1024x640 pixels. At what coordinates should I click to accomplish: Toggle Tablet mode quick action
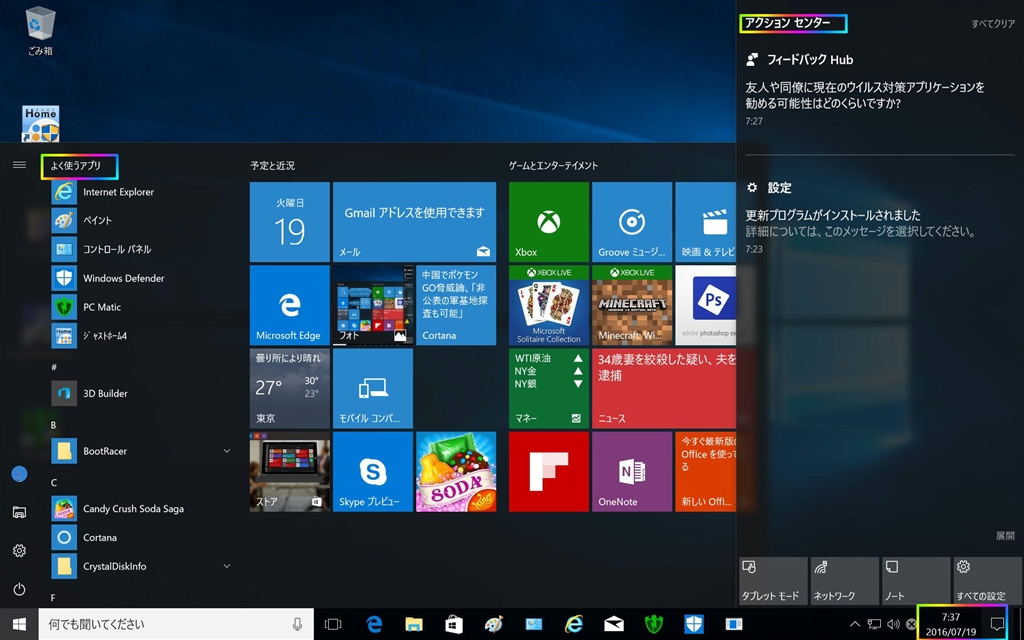pos(772,581)
